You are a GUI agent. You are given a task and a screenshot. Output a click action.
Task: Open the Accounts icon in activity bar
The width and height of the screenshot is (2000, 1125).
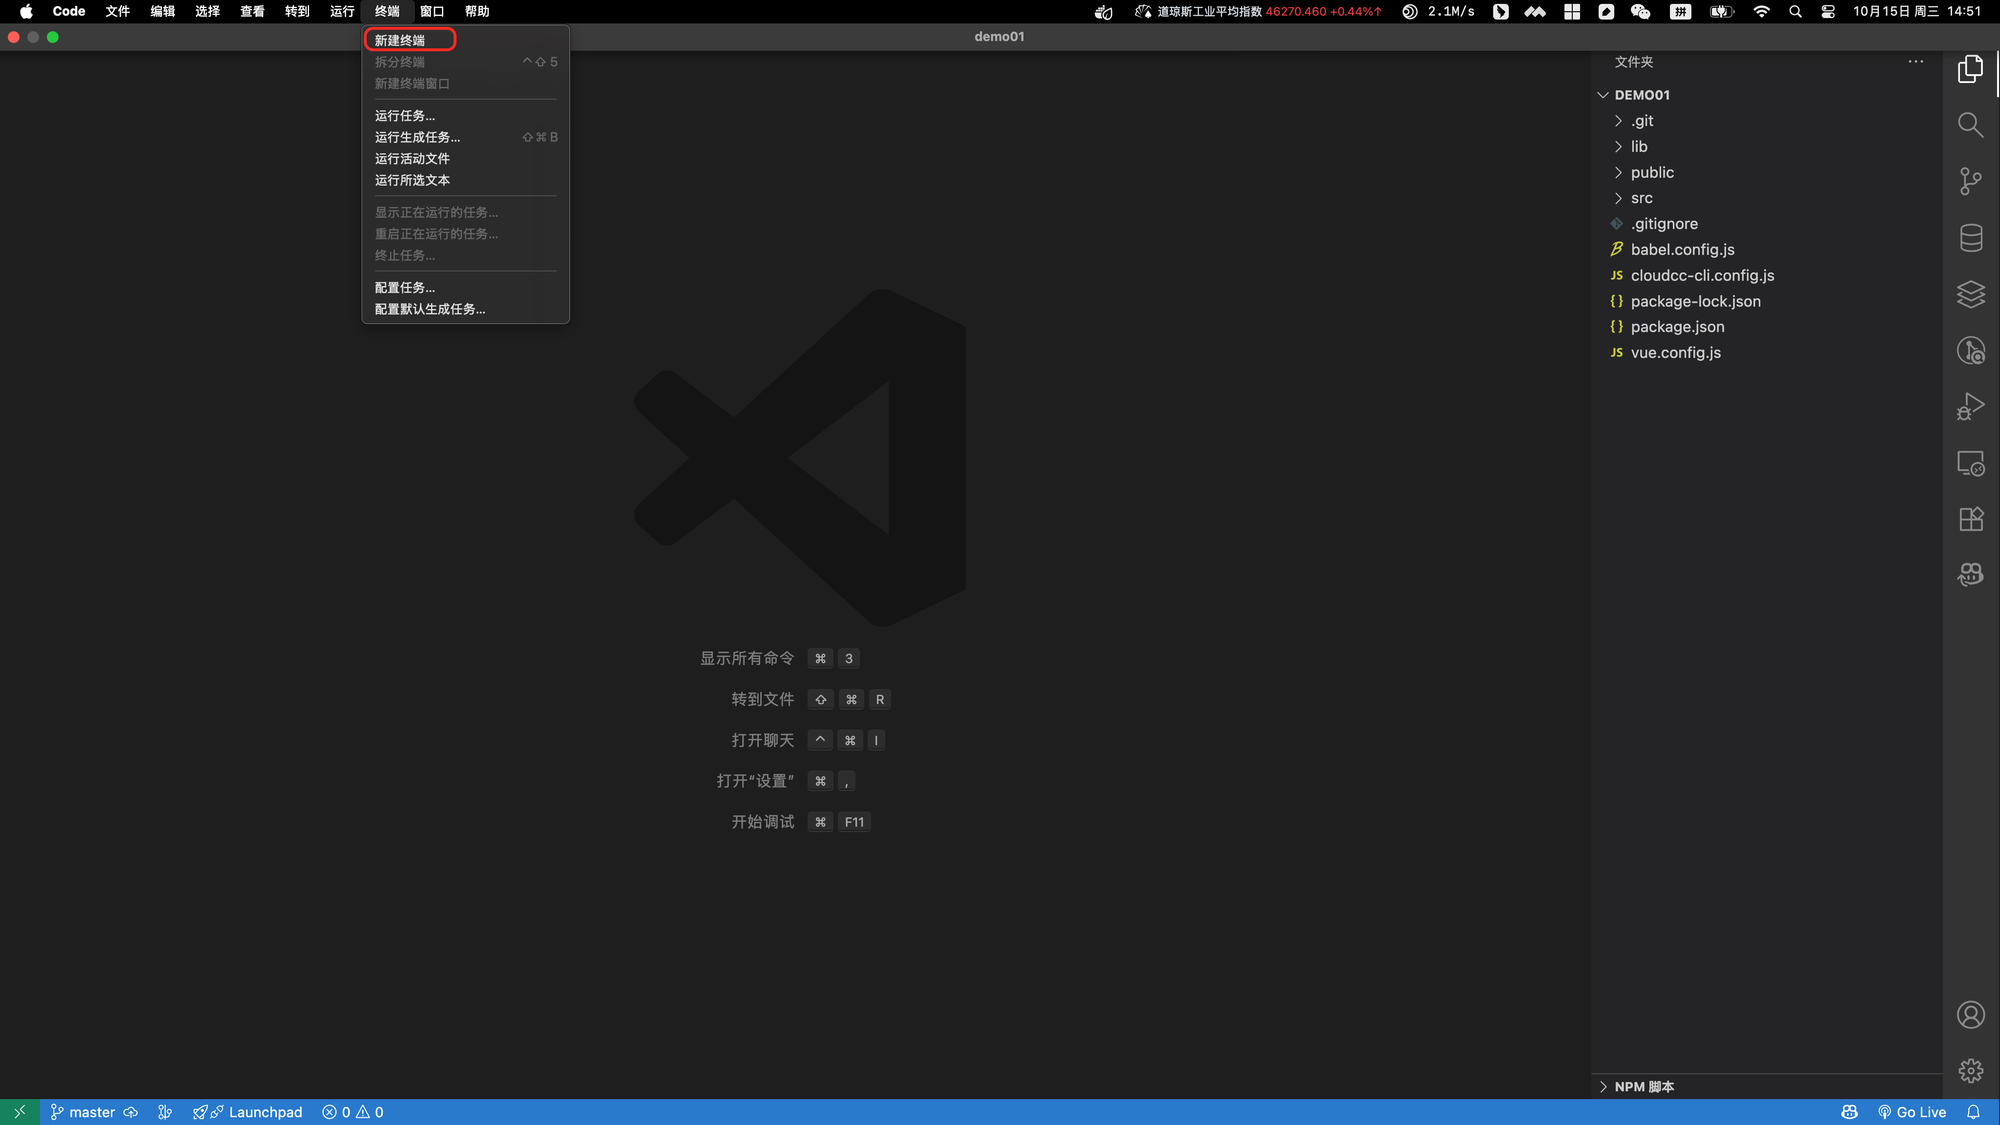(1970, 1015)
